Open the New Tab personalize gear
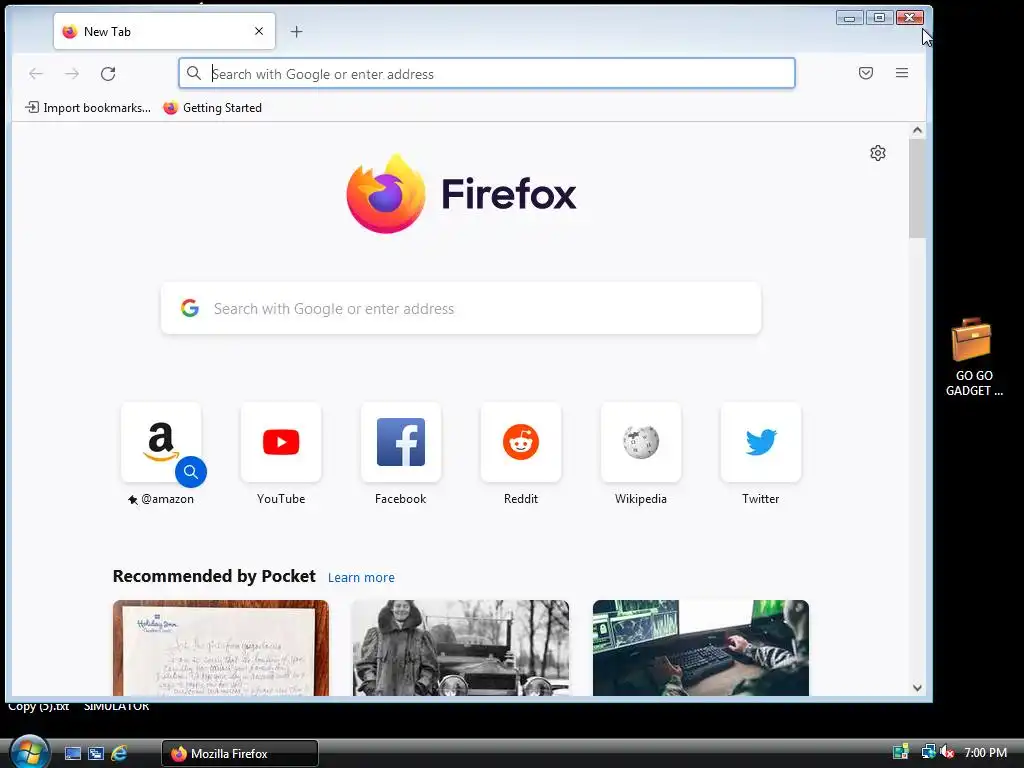The width and height of the screenshot is (1024, 768). click(878, 153)
